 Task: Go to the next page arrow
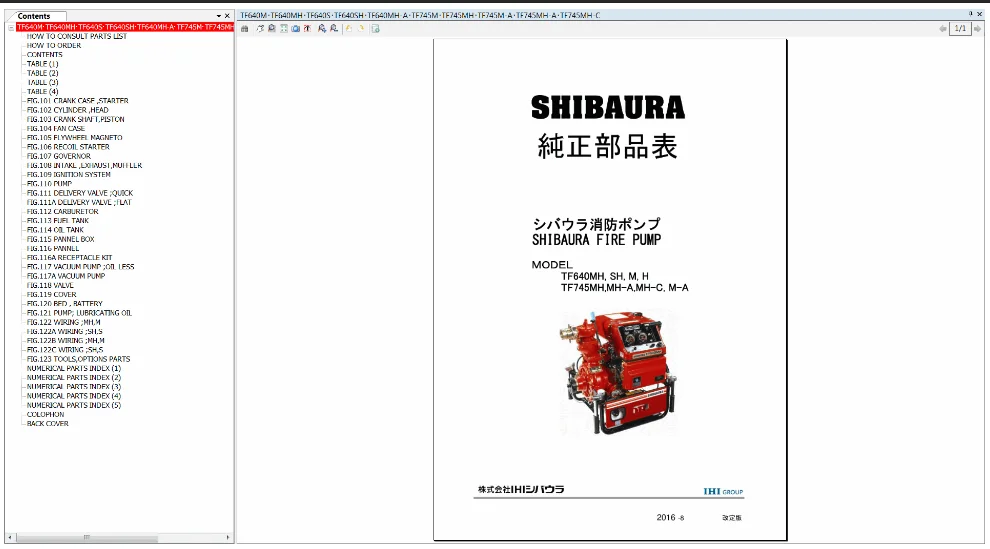tap(977, 28)
